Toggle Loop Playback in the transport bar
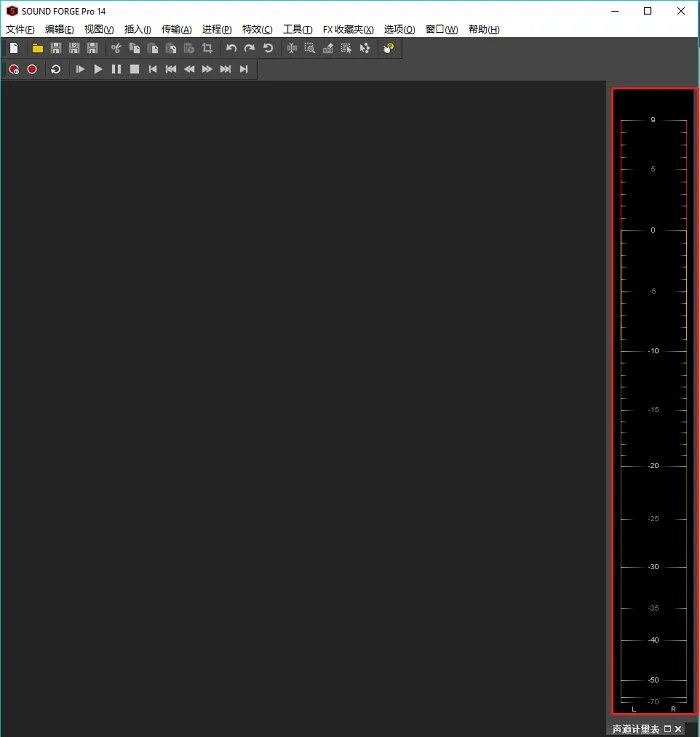The height and width of the screenshot is (737, 700). tap(56, 69)
